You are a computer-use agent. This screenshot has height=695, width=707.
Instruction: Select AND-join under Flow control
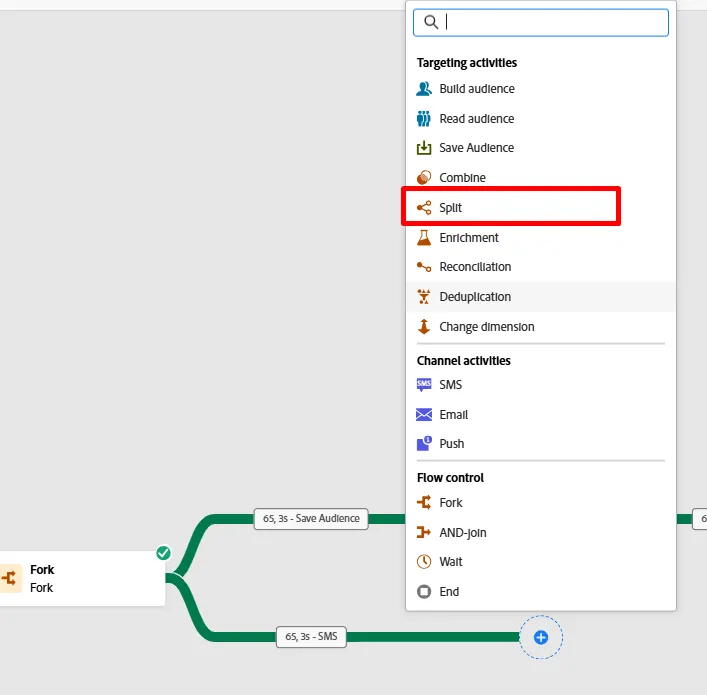point(541,533)
